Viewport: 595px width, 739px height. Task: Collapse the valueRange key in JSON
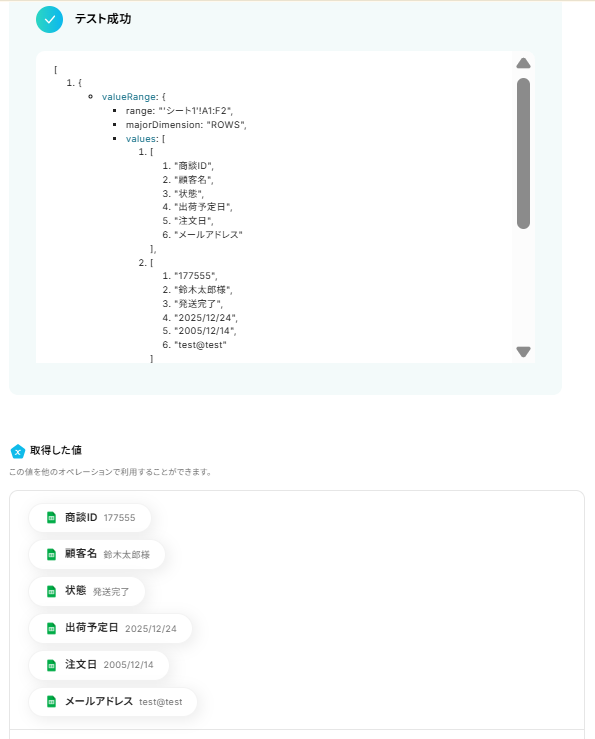(x=129, y=97)
